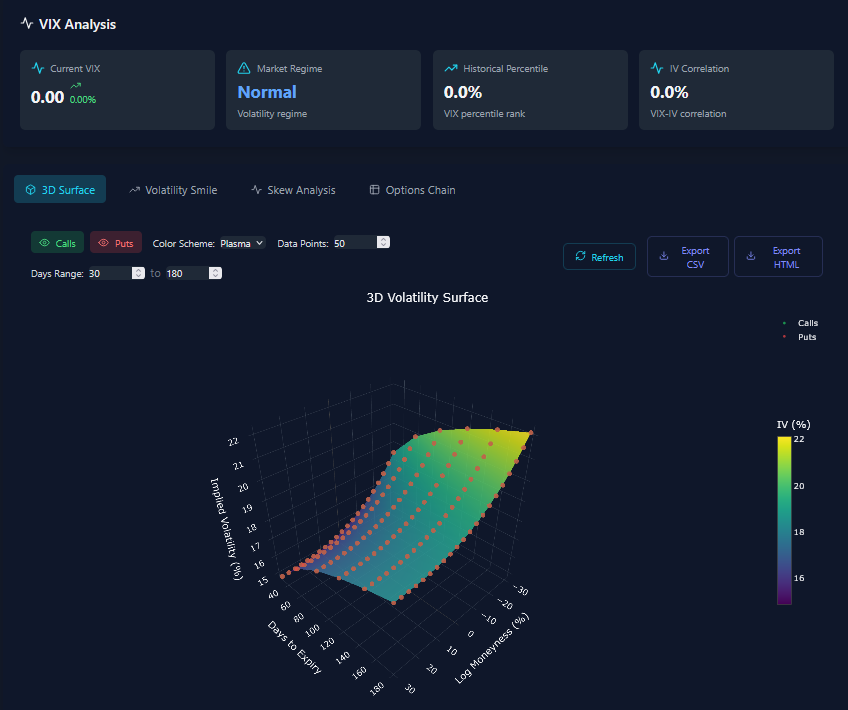Click the Export CSV button
The width and height of the screenshot is (848, 710).
[x=687, y=257]
